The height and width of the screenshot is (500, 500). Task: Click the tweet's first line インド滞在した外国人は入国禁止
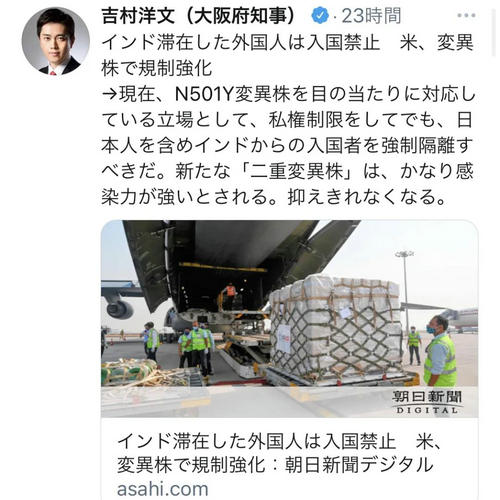point(241,44)
